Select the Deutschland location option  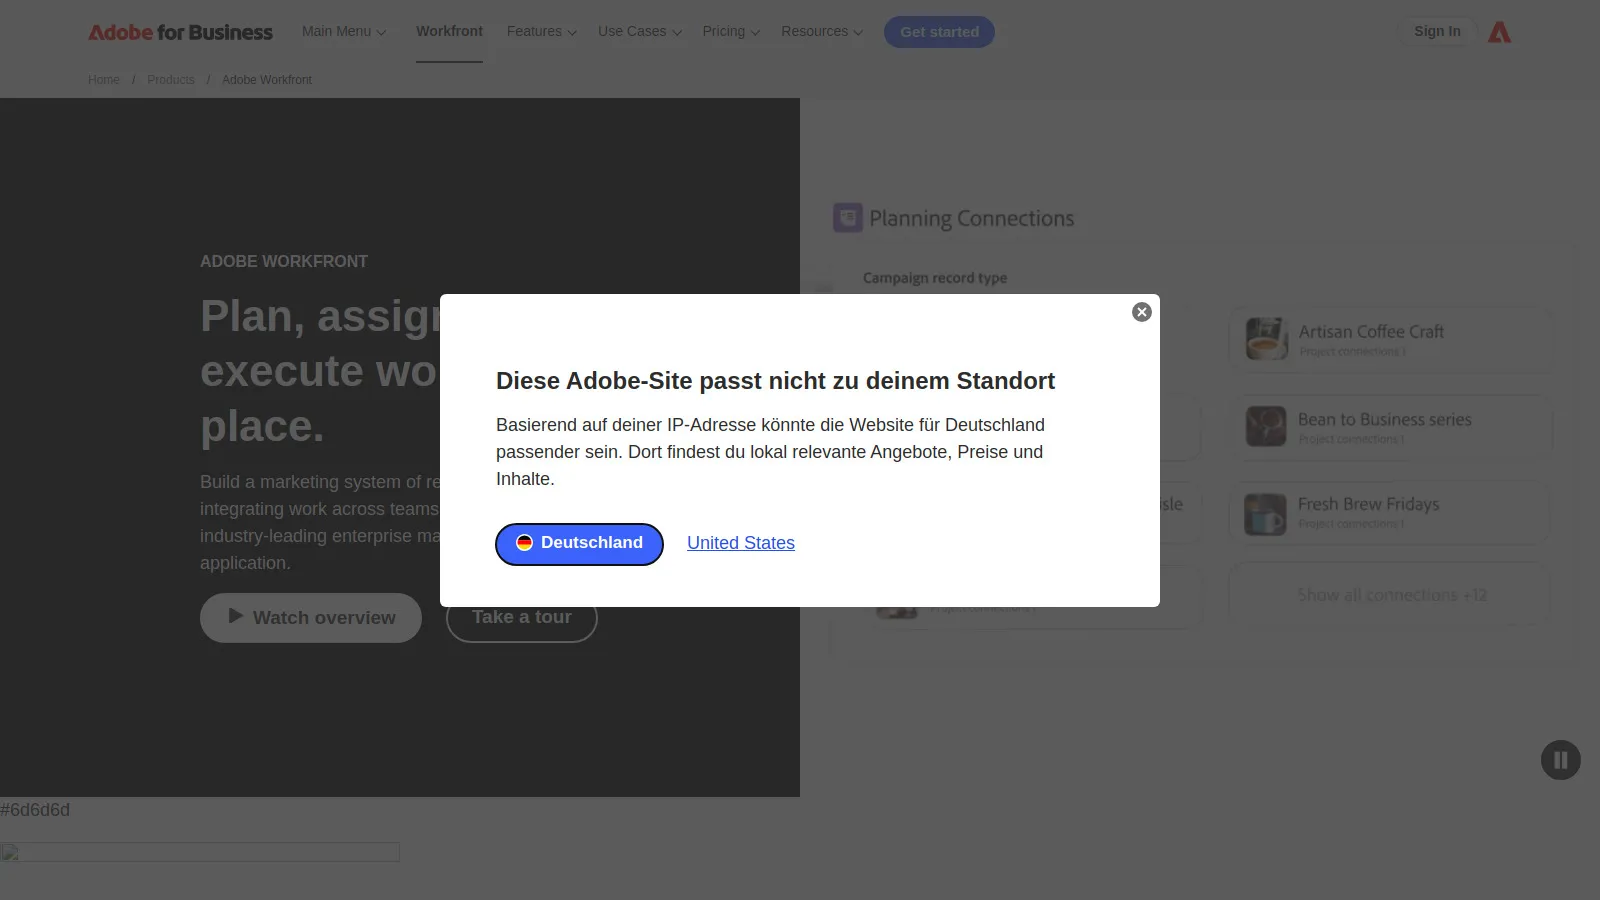tap(578, 544)
